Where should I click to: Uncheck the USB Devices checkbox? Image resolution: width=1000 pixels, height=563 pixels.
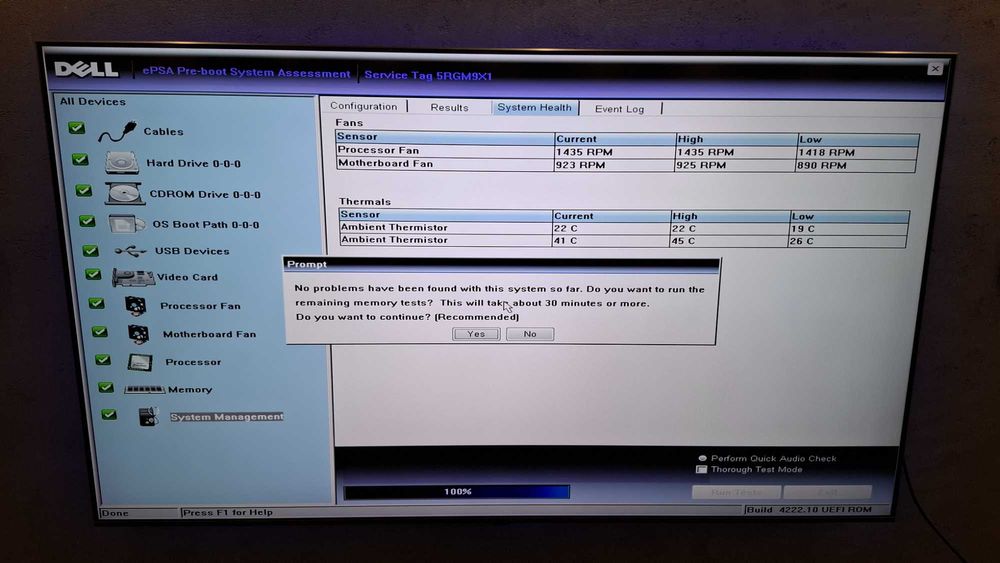click(91, 251)
